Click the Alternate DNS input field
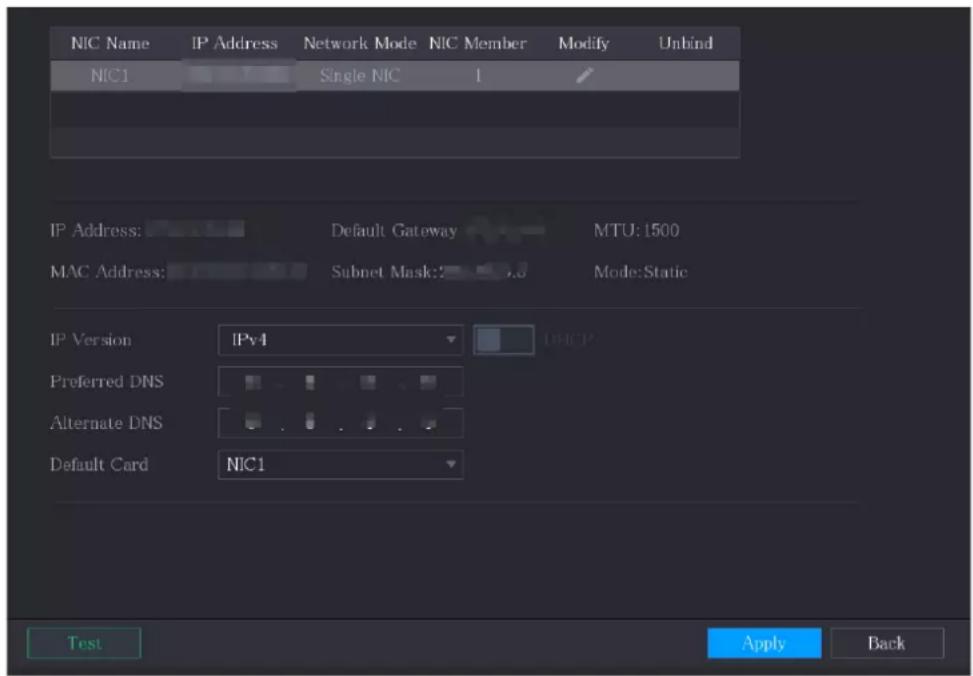The width and height of the screenshot is (973, 676). pyautogui.click(x=341, y=423)
